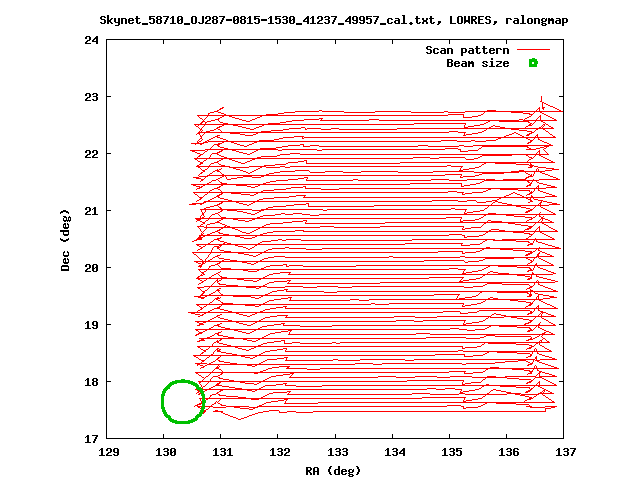Viewport: 640px width, 480px height.
Task: Click the Dec axis tick label 24
Action: click(x=91, y=40)
